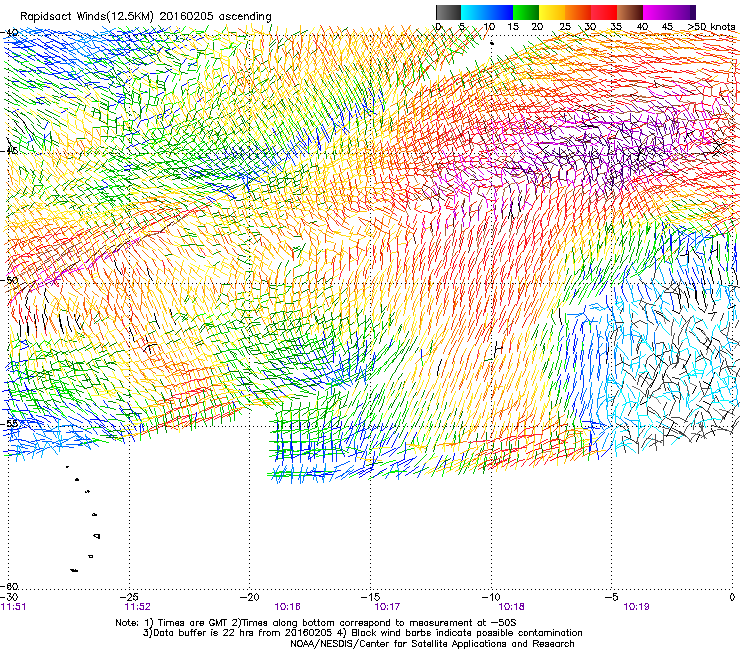
Task: Click the gray 0-5 knots legend swatch
Action: (x=449, y=12)
